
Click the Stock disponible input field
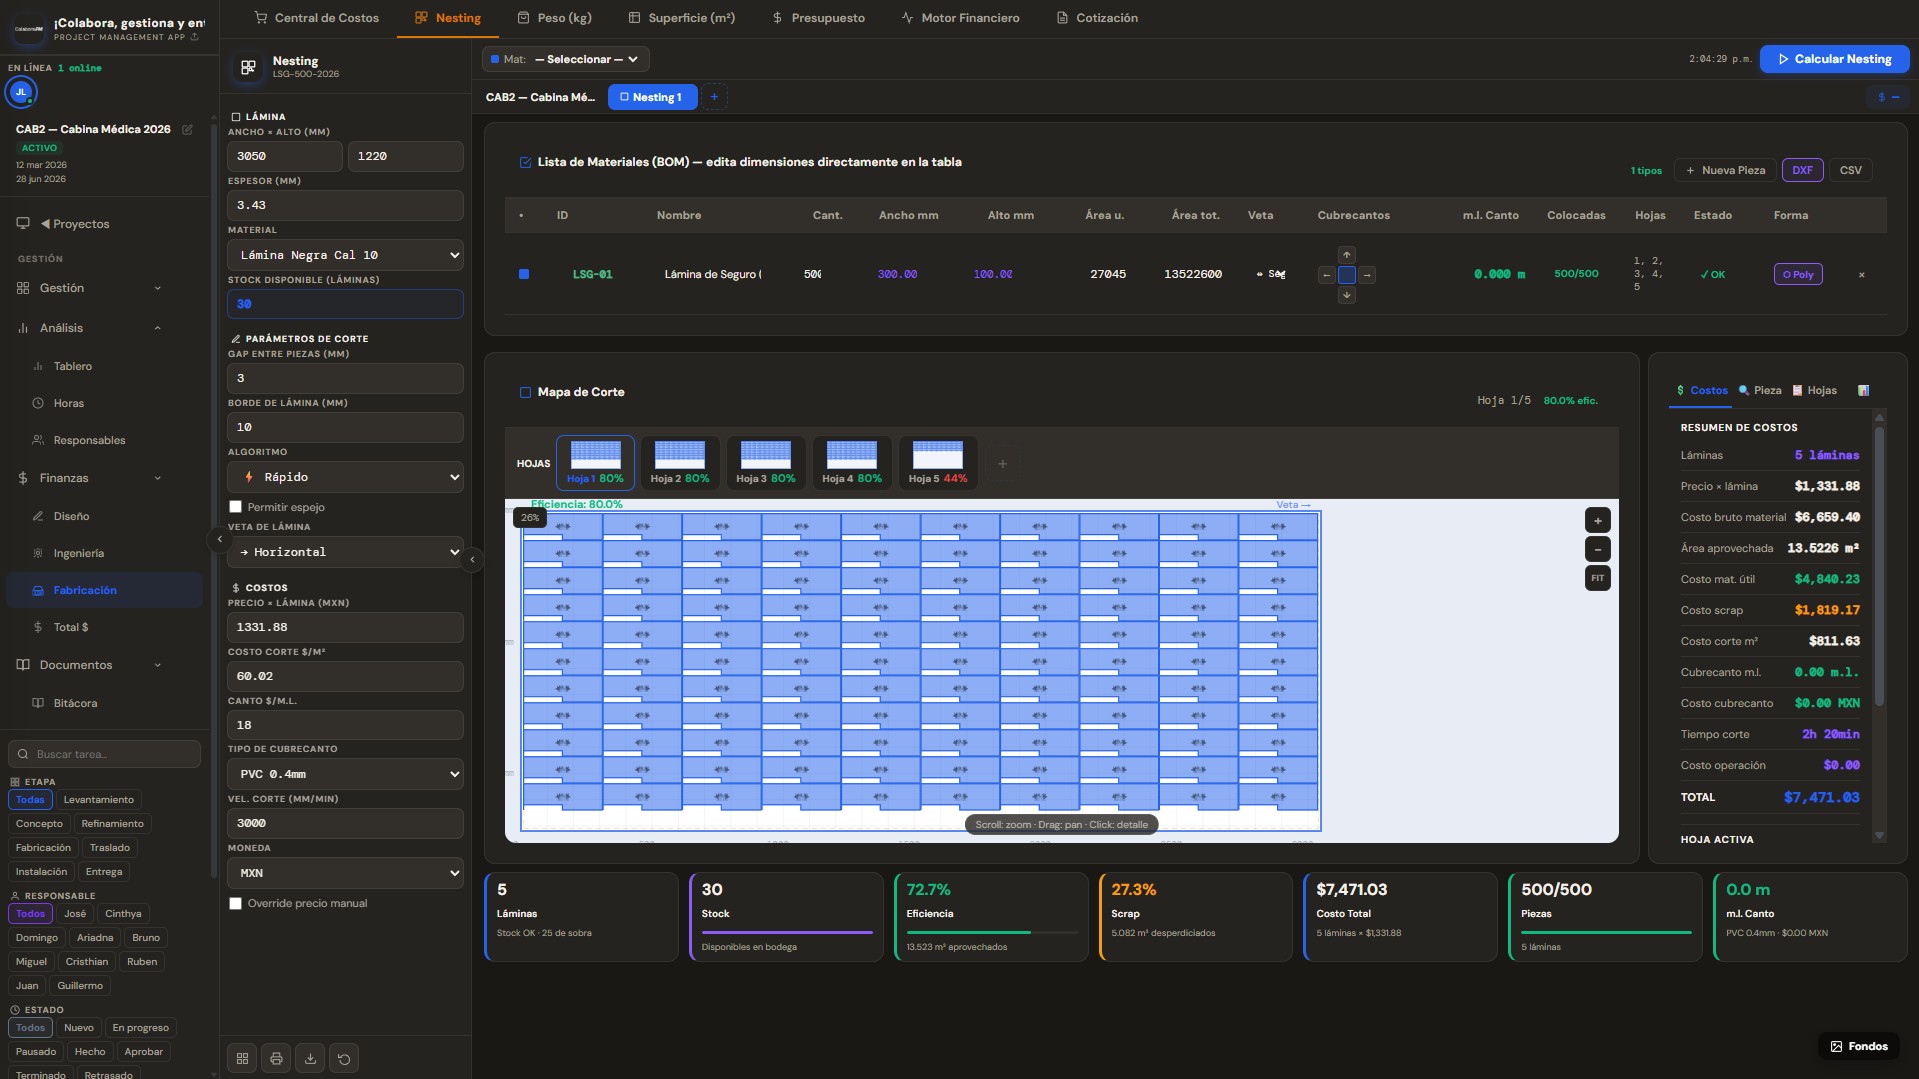pyautogui.click(x=345, y=304)
